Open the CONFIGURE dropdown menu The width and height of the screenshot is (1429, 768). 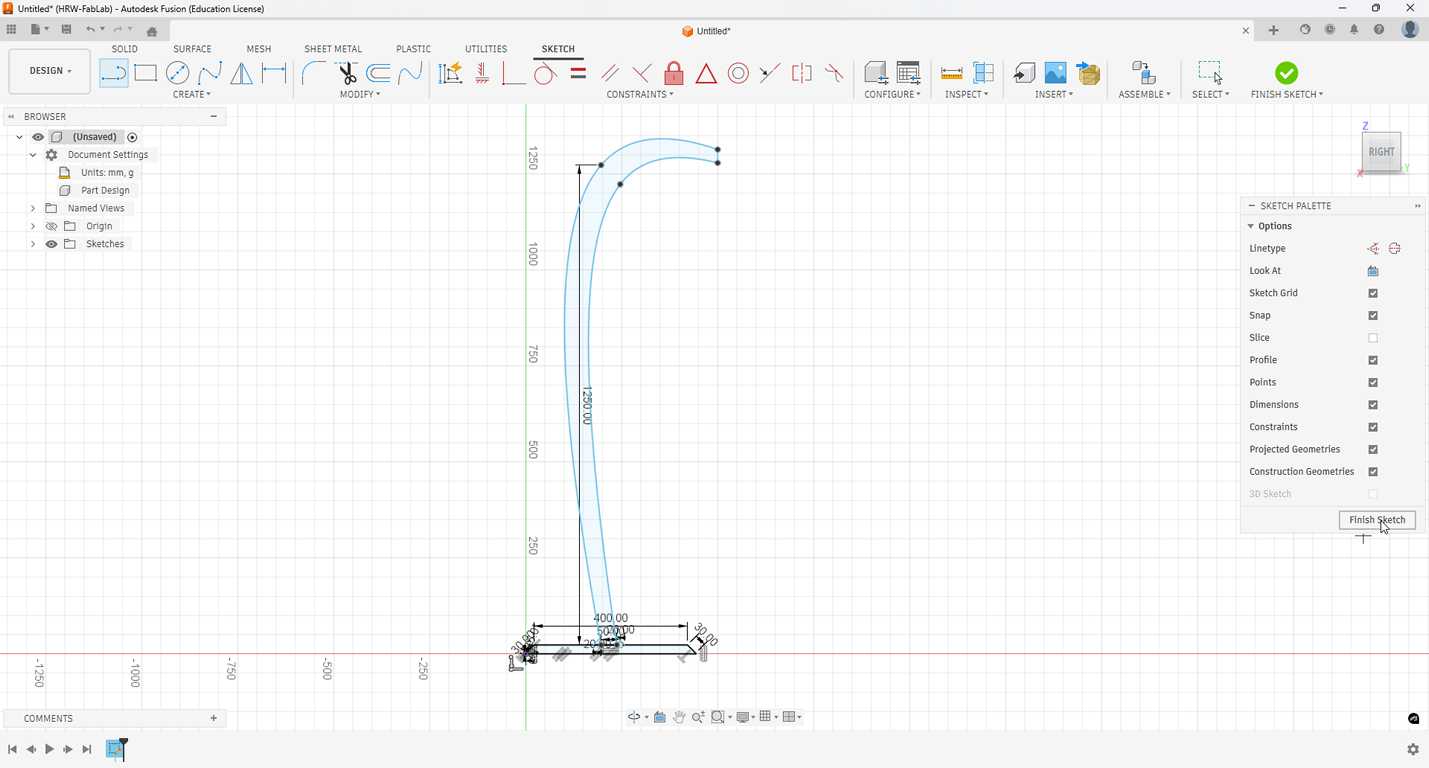coord(893,94)
